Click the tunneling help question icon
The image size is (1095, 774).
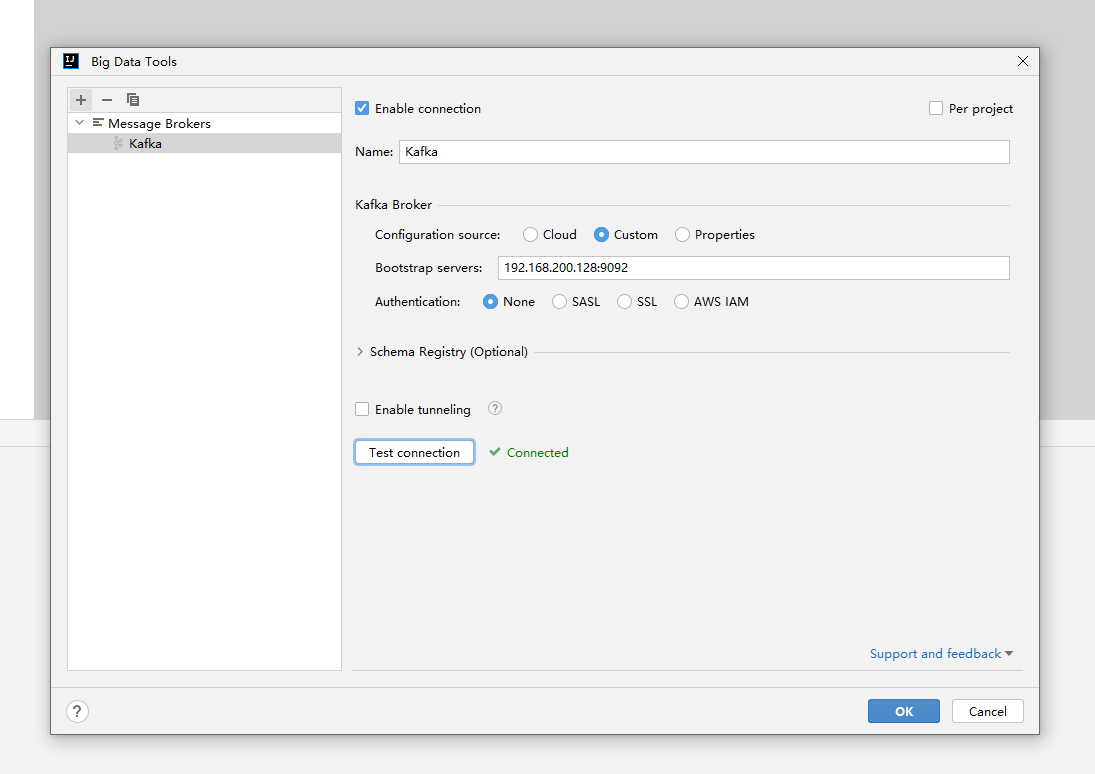494,409
